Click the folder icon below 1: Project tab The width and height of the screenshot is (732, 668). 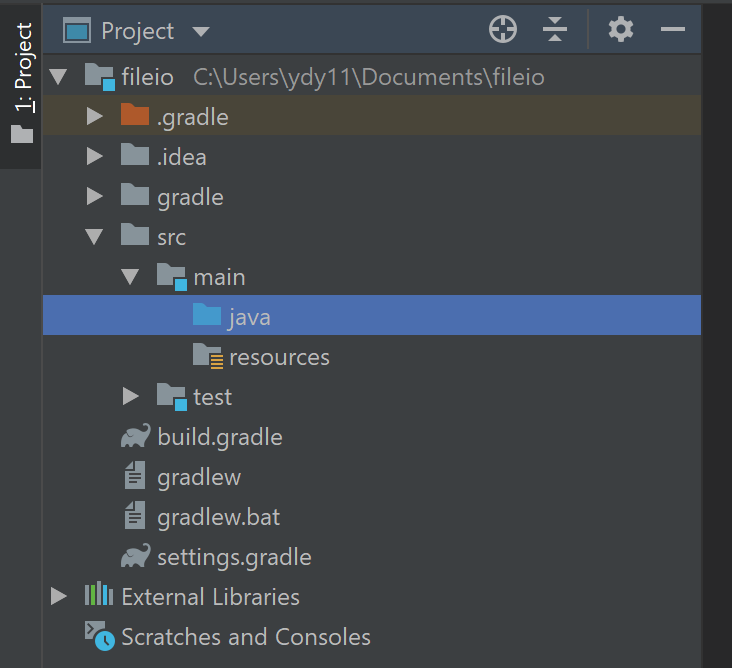click(x=22, y=134)
